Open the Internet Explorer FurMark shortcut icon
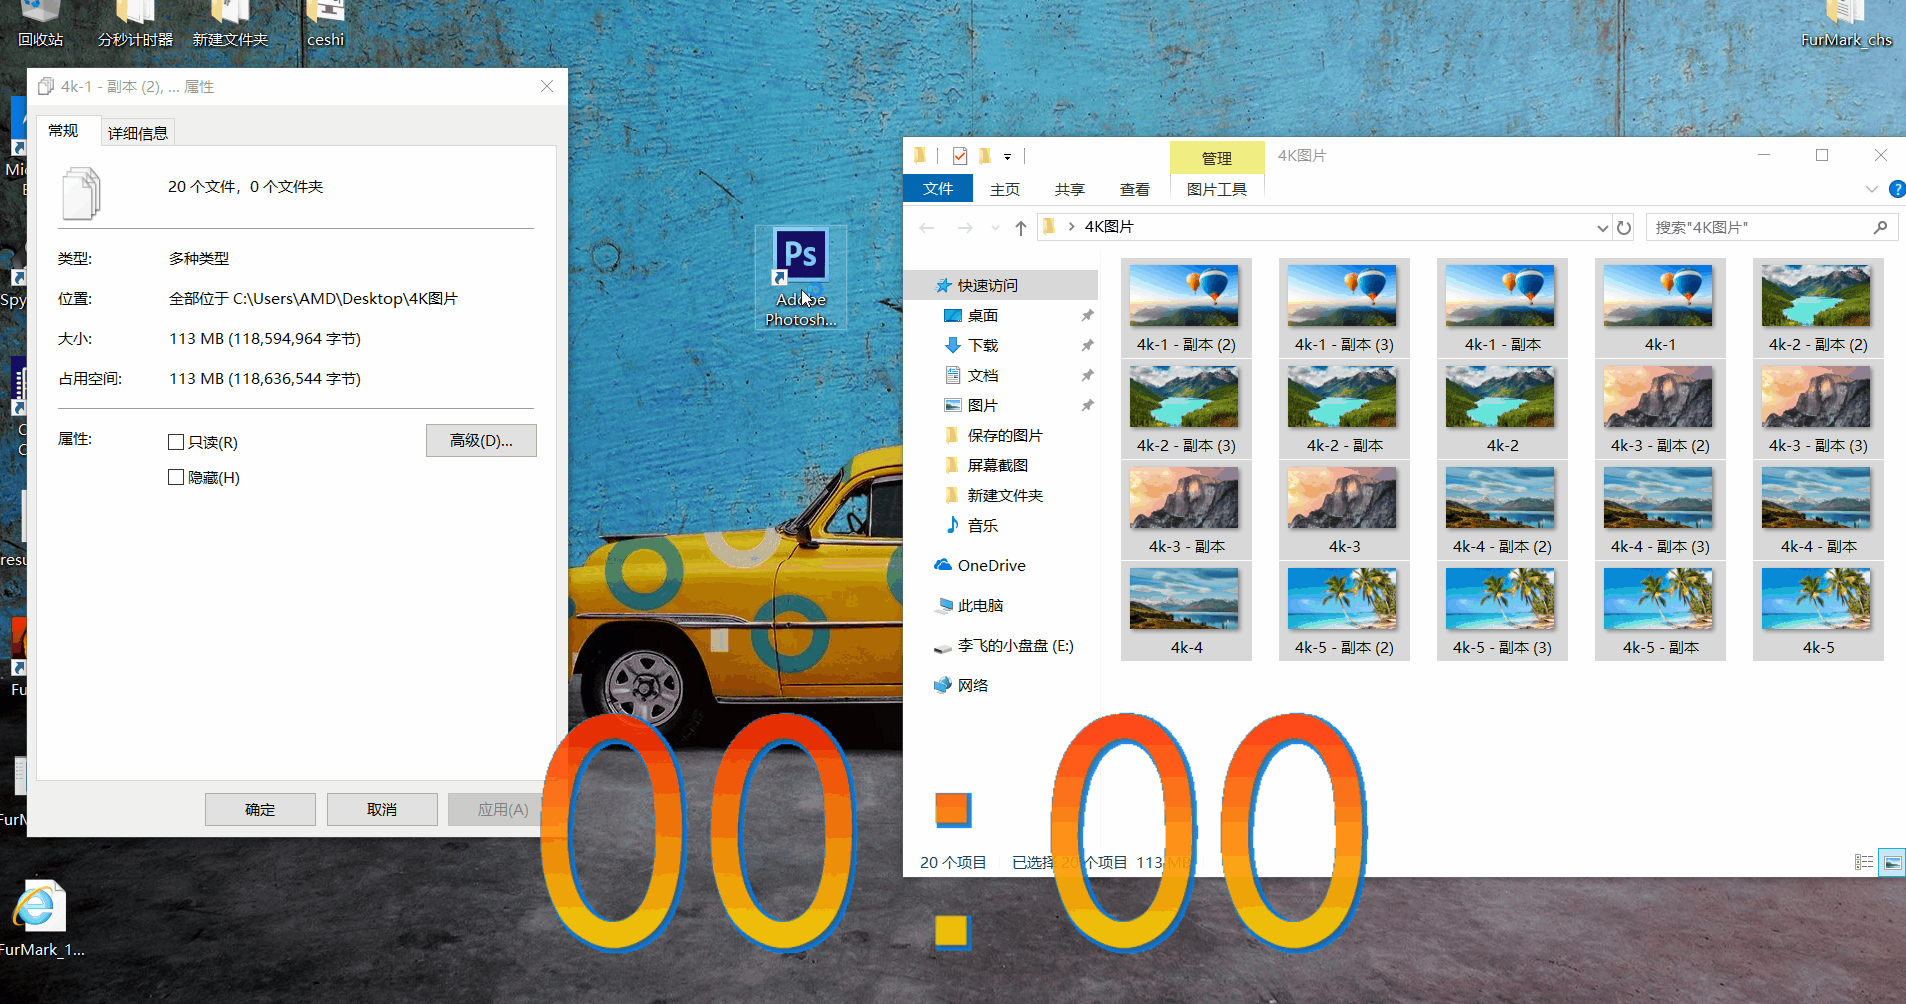The image size is (1906, 1004). coord(40,918)
